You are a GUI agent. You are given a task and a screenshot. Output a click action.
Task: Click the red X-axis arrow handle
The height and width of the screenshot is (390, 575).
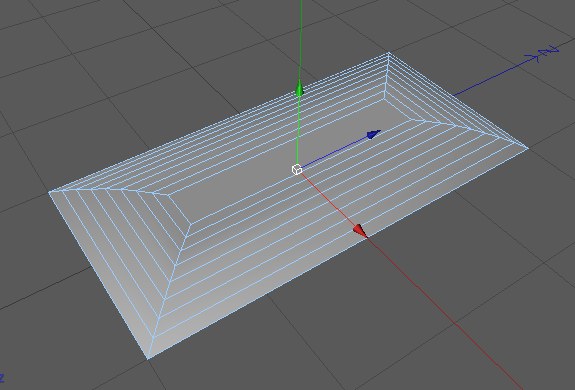360,231
